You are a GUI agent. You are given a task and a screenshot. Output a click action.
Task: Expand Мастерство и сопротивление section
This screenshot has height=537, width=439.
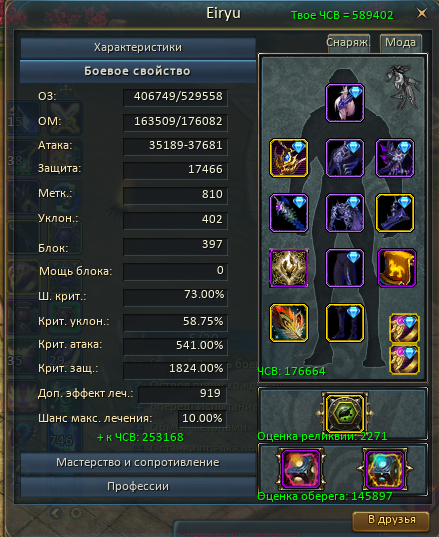pos(138,462)
